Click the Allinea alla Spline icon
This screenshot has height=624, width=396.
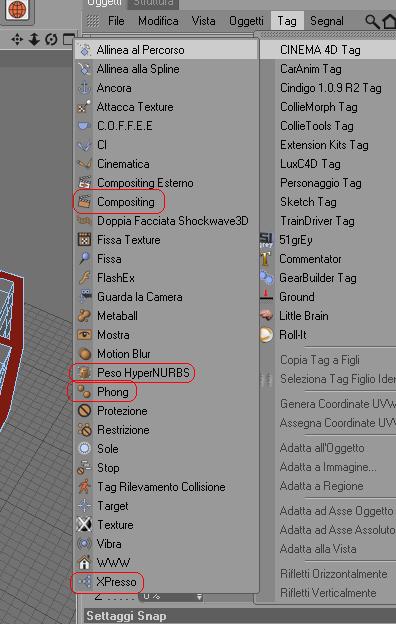[84, 69]
